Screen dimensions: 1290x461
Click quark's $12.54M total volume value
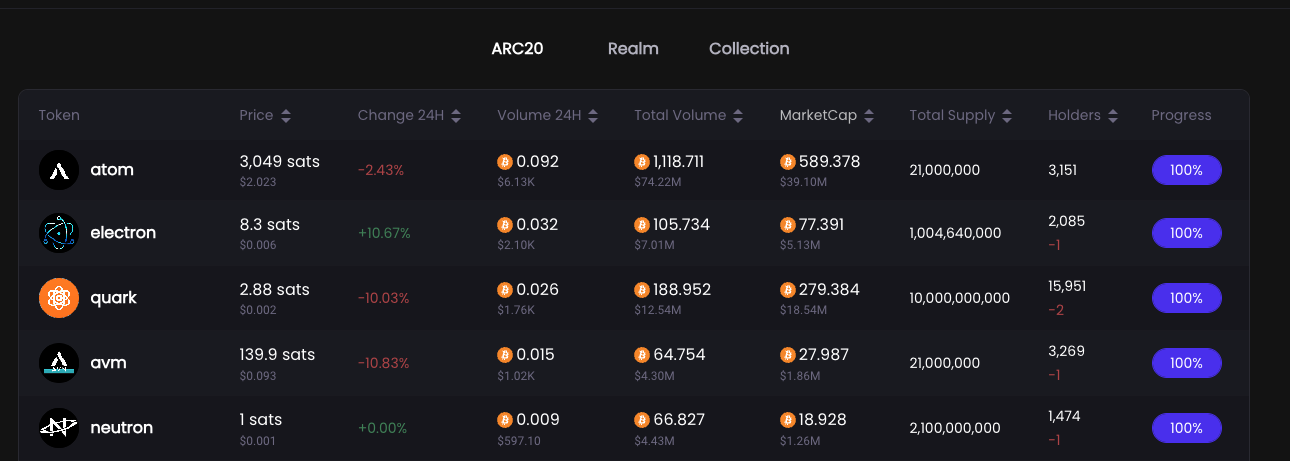click(x=657, y=311)
